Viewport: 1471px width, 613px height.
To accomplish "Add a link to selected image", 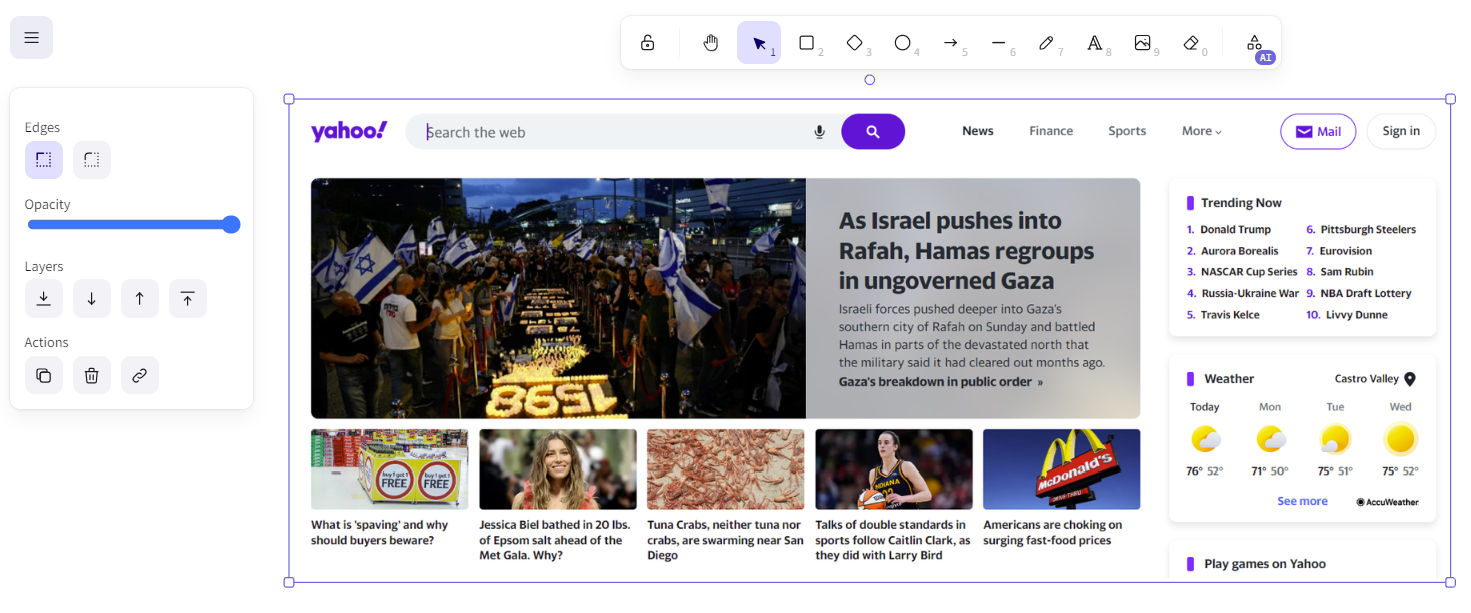I will 140,375.
